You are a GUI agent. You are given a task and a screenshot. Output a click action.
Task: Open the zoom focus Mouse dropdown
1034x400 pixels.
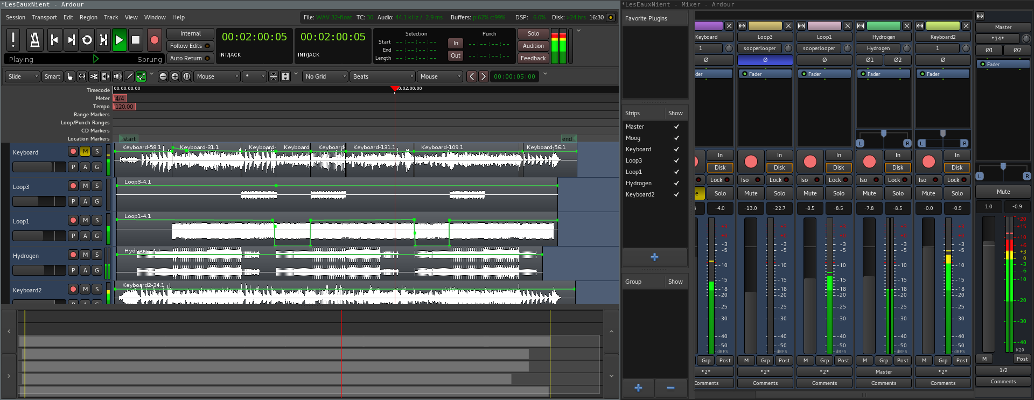point(217,76)
